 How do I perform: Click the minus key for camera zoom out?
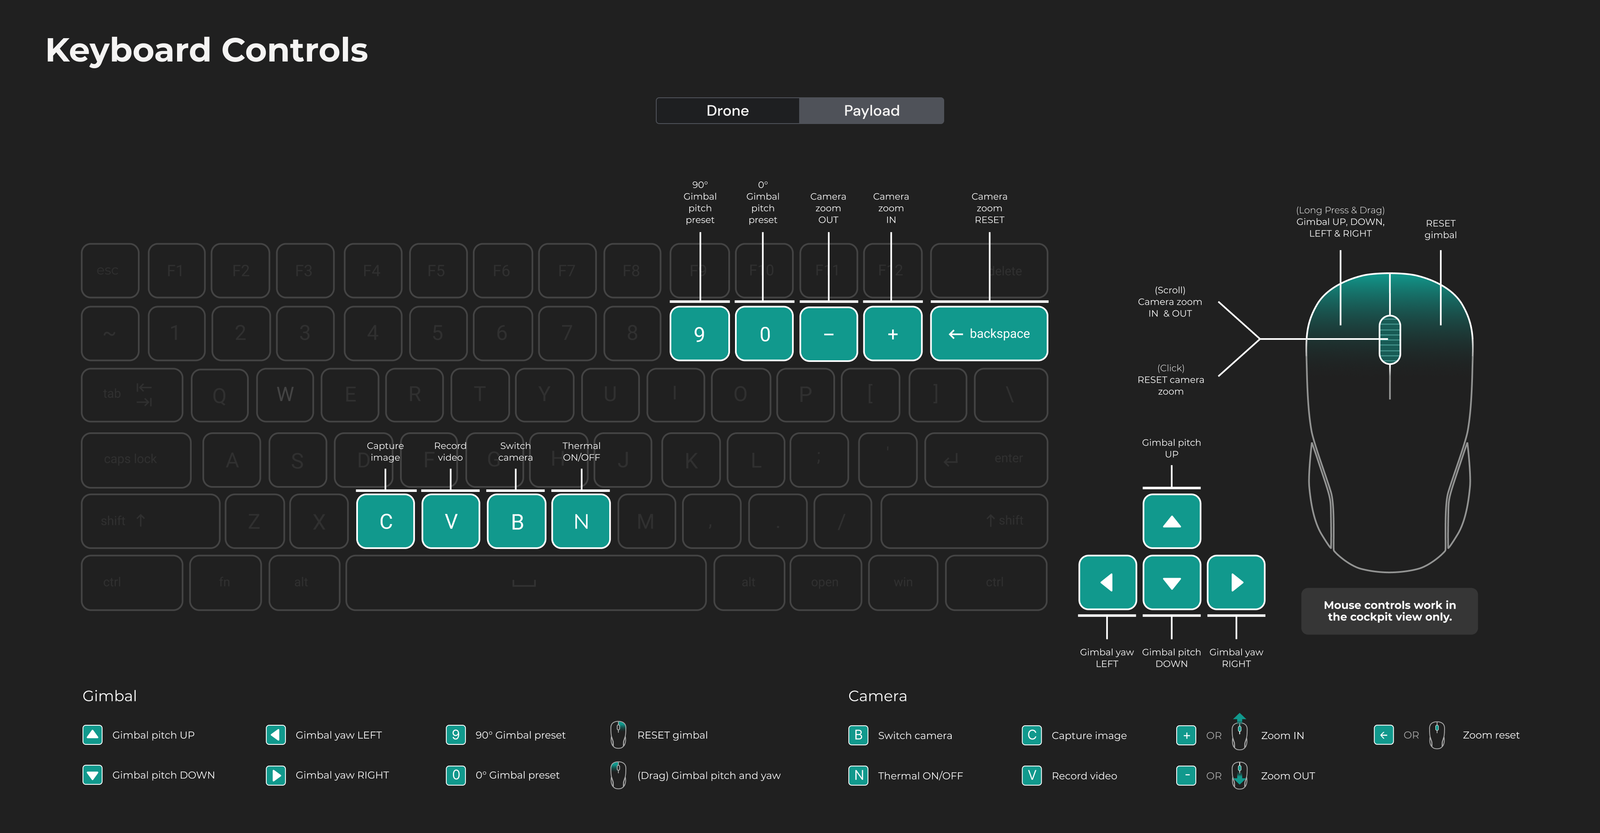[829, 334]
